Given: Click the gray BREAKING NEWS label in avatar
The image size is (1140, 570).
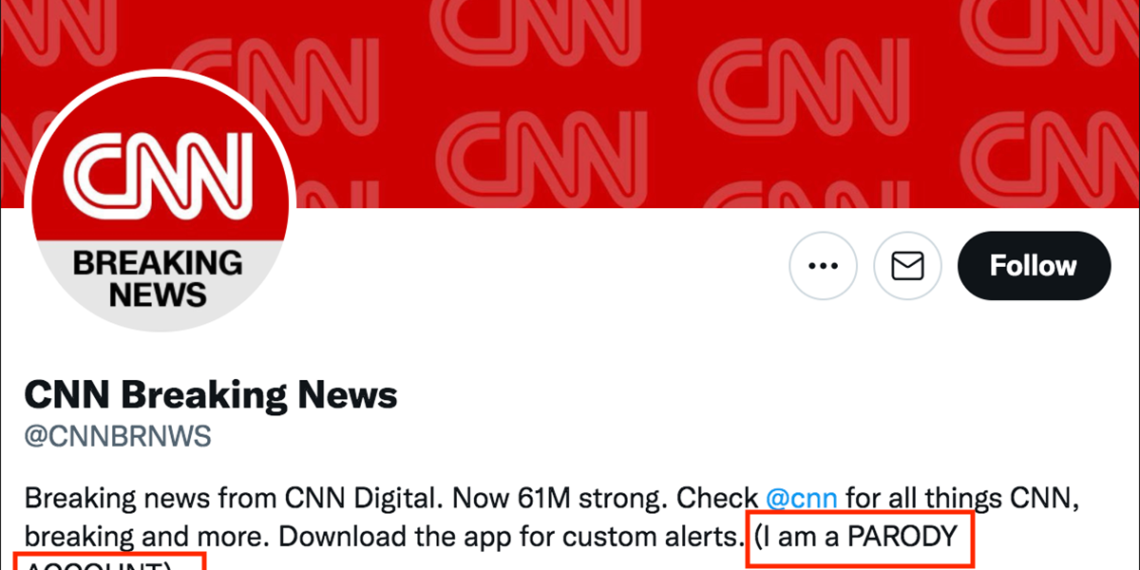Looking at the screenshot, I should point(158,278).
